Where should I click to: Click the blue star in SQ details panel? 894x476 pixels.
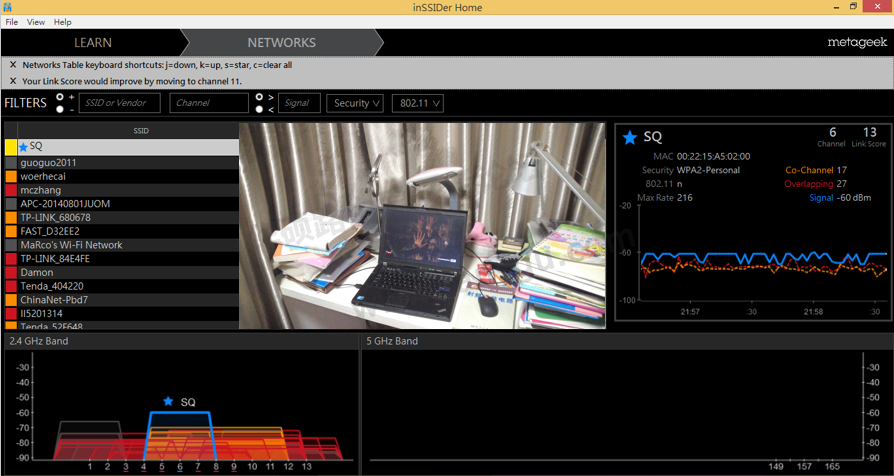coord(629,137)
